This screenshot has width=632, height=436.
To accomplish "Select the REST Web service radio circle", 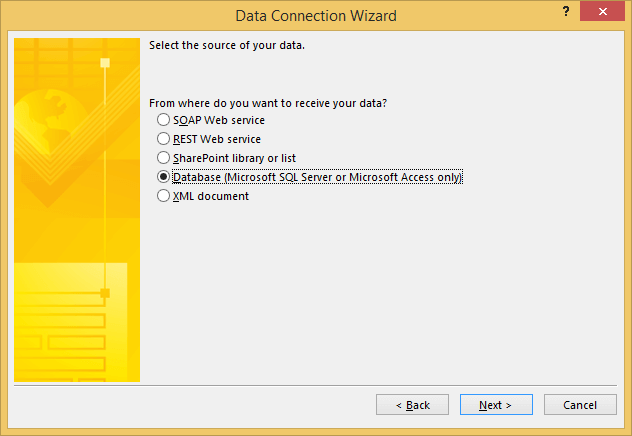I will [x=164, y=139].
